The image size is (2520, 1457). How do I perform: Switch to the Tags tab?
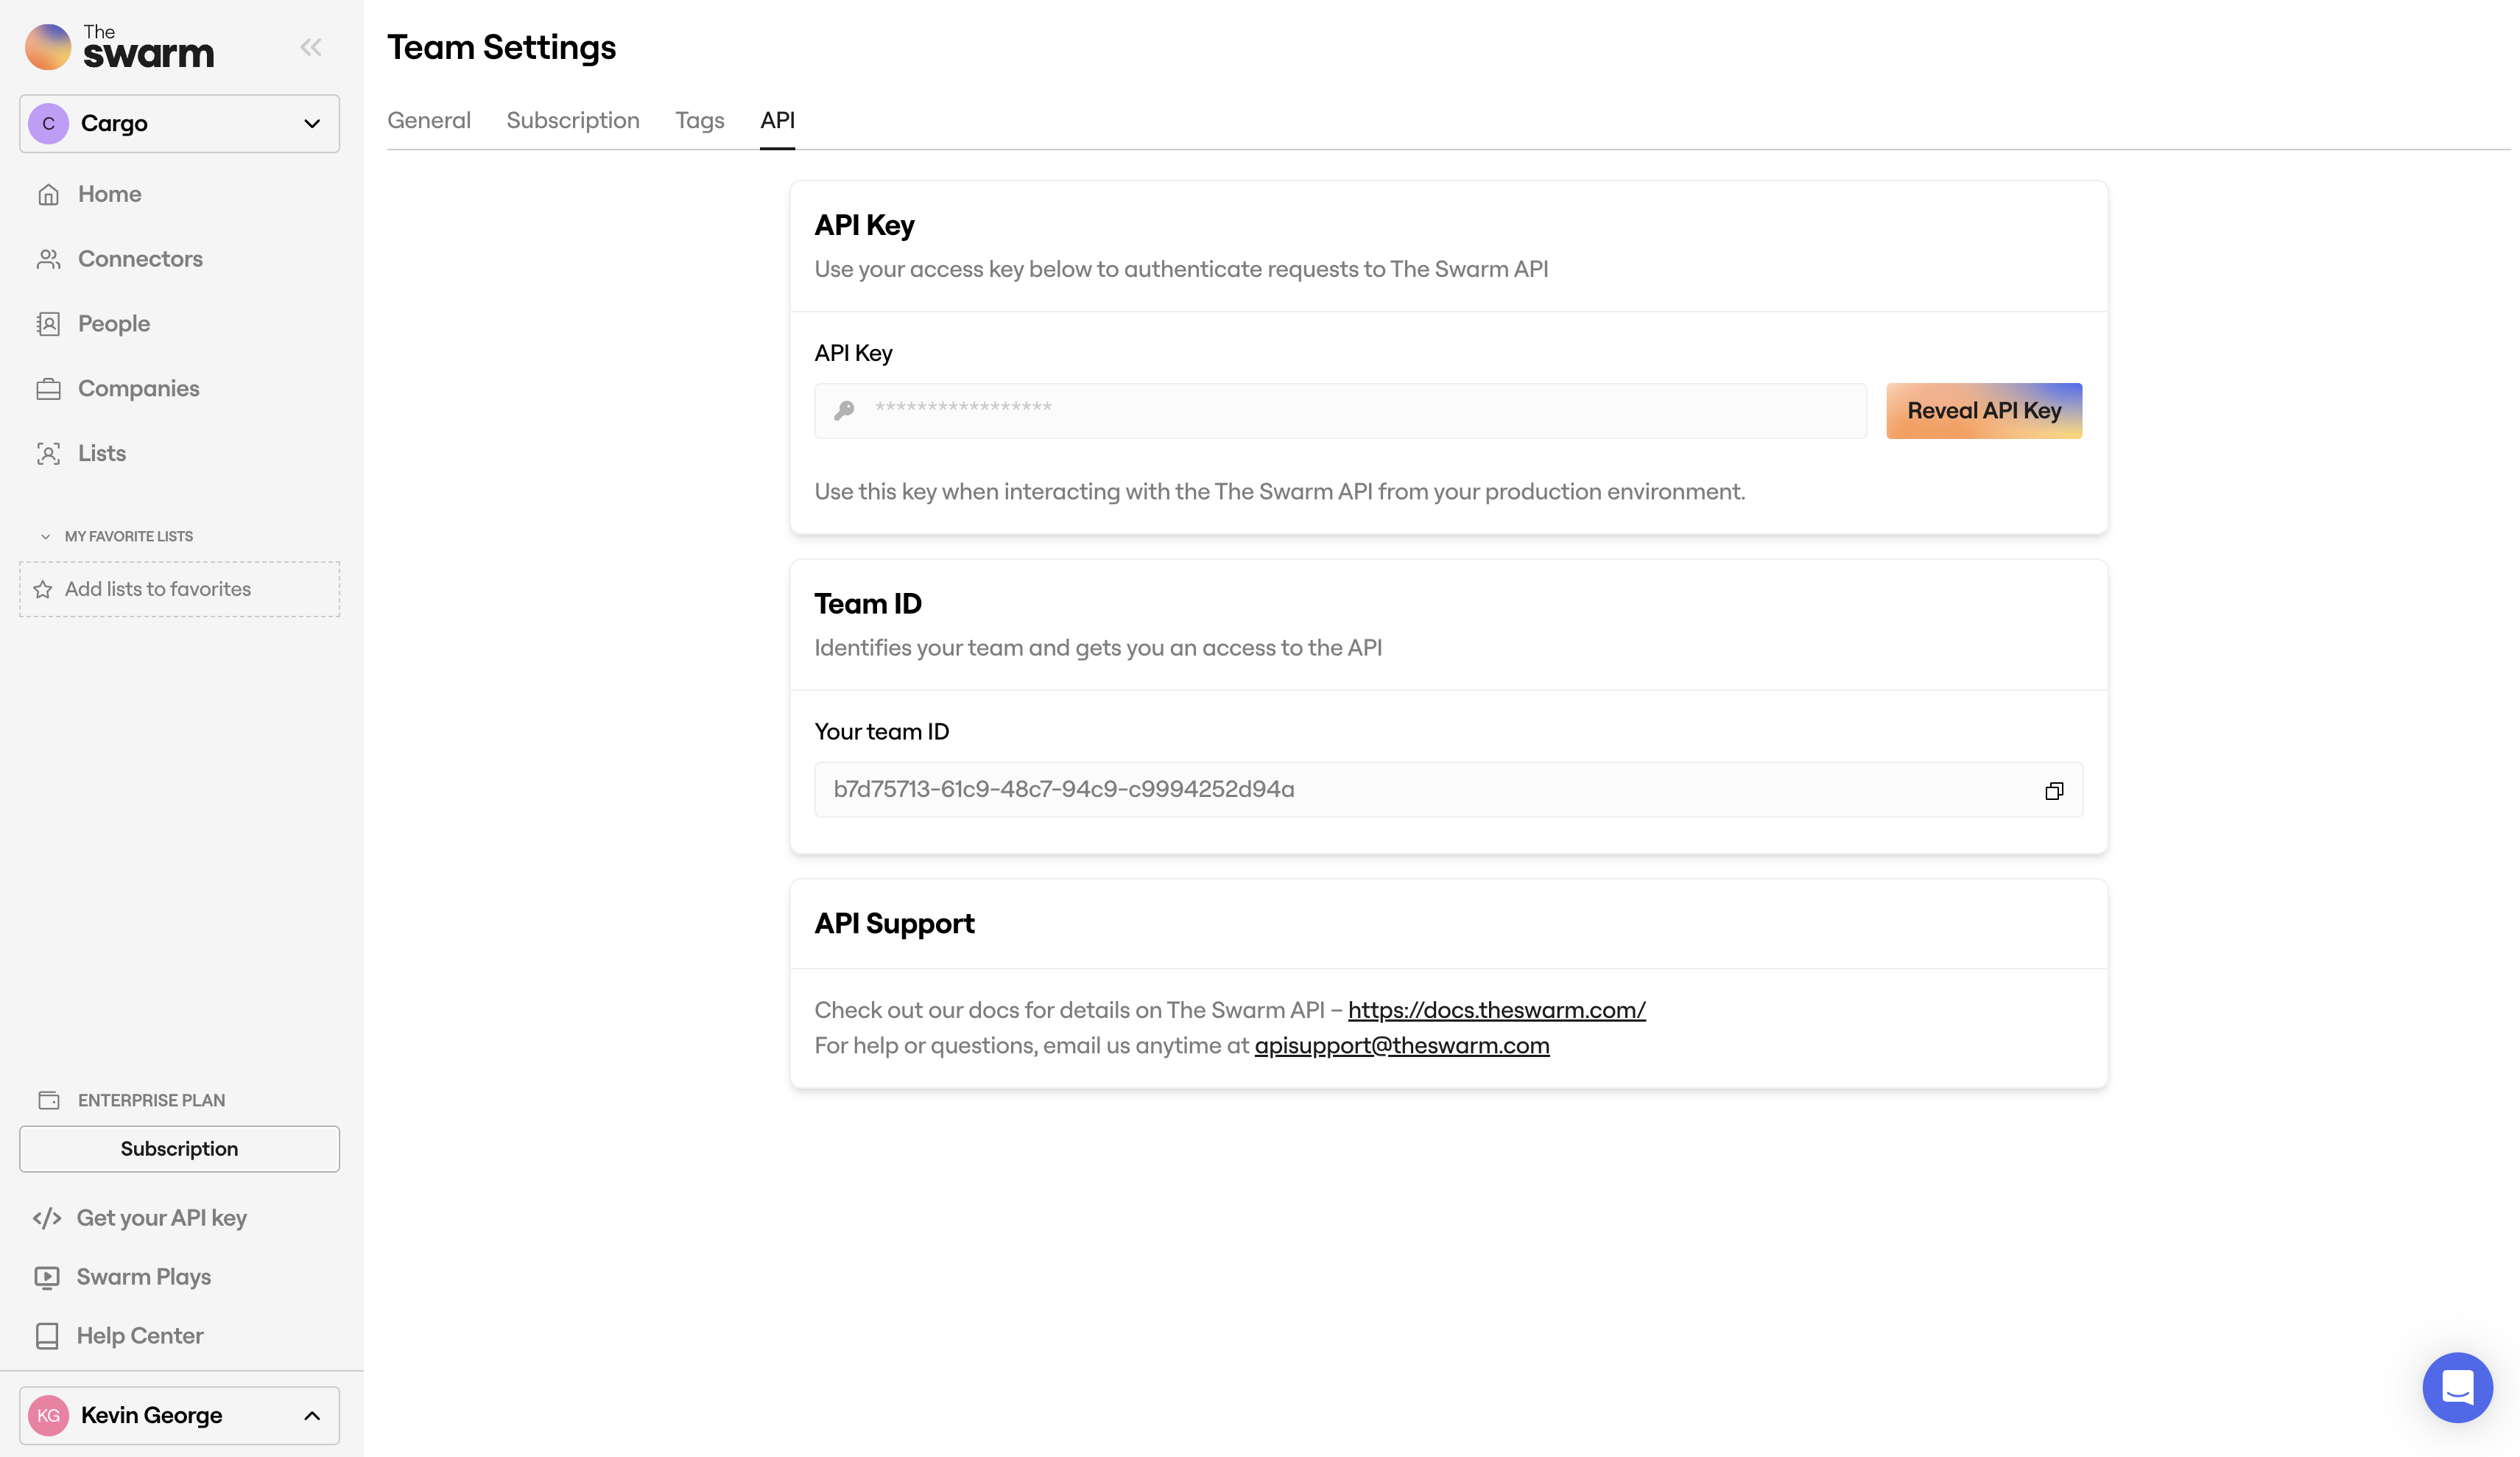click(x=699, y=120)
